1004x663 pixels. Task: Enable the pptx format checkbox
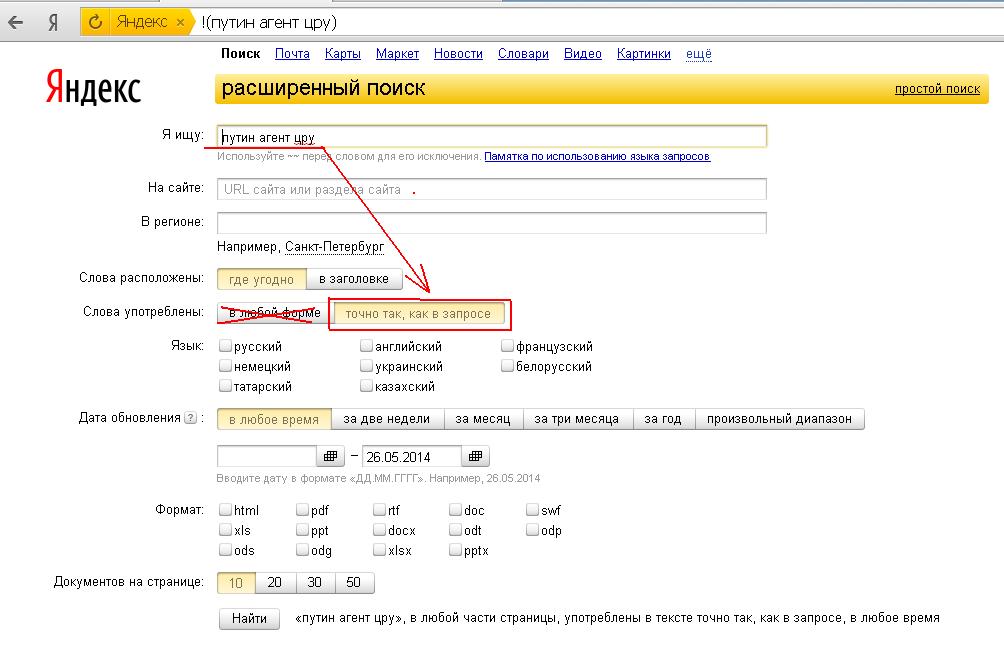(455, 550)
